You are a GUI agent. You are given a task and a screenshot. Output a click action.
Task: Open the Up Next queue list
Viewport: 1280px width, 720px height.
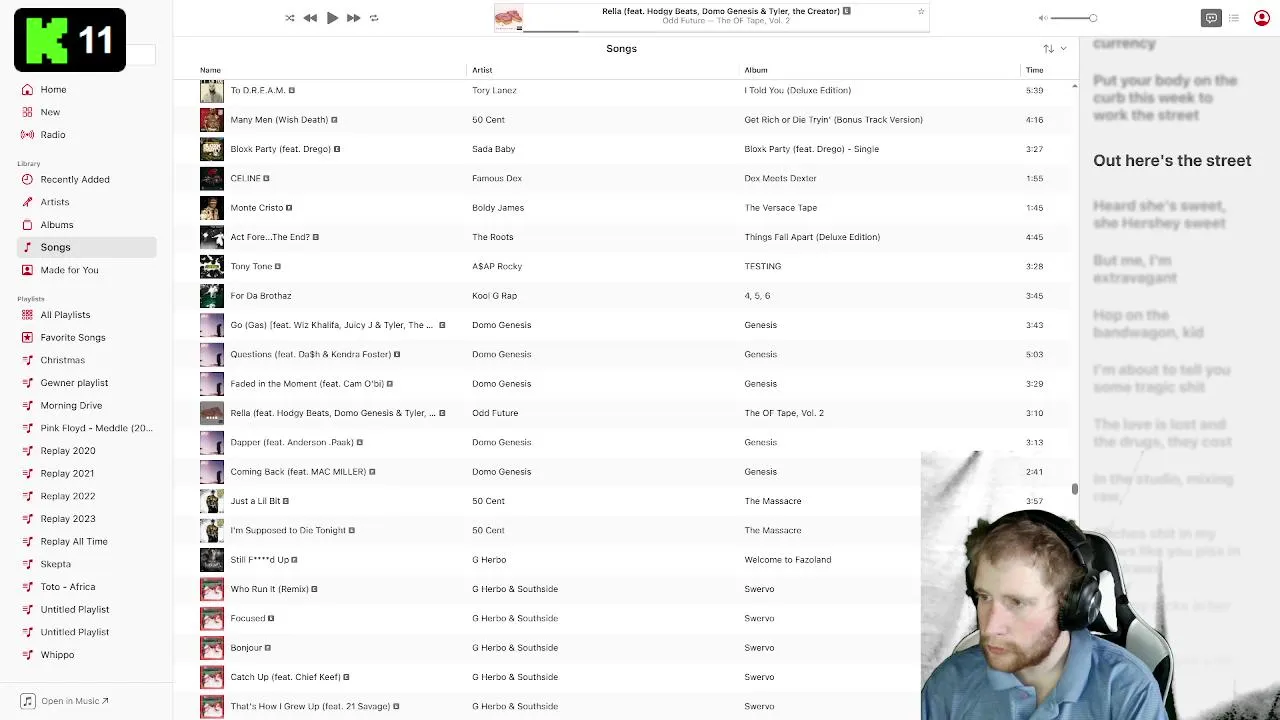coord(1234,18)
